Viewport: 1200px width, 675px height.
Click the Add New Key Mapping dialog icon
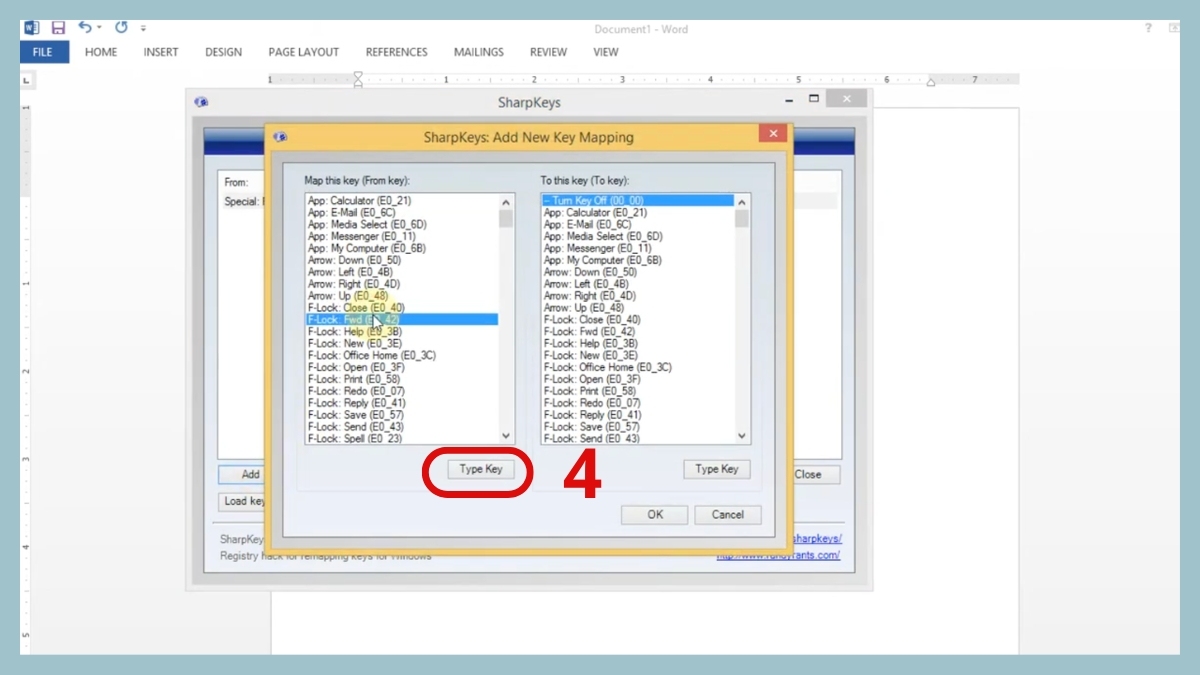pos(280,137)
